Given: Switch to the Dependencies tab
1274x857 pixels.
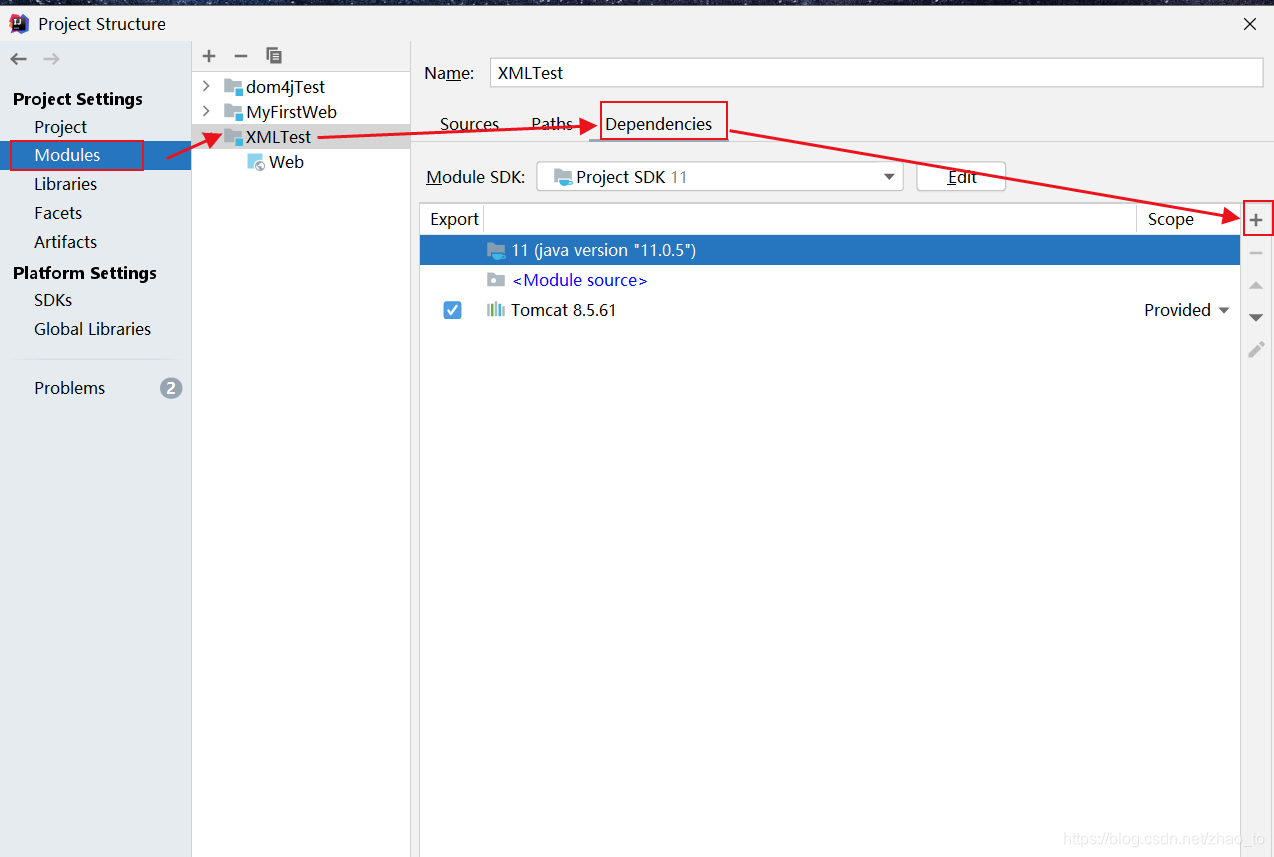Looking at the screenshot, I should pos(659,124).
